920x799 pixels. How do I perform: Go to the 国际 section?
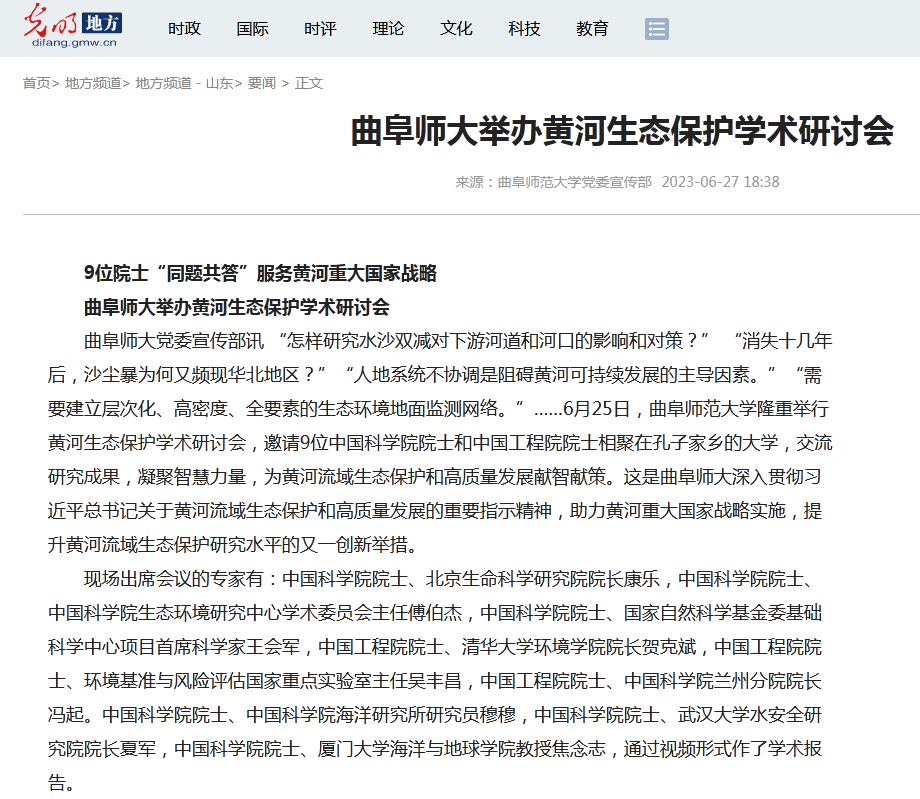[x=252, y=29]
